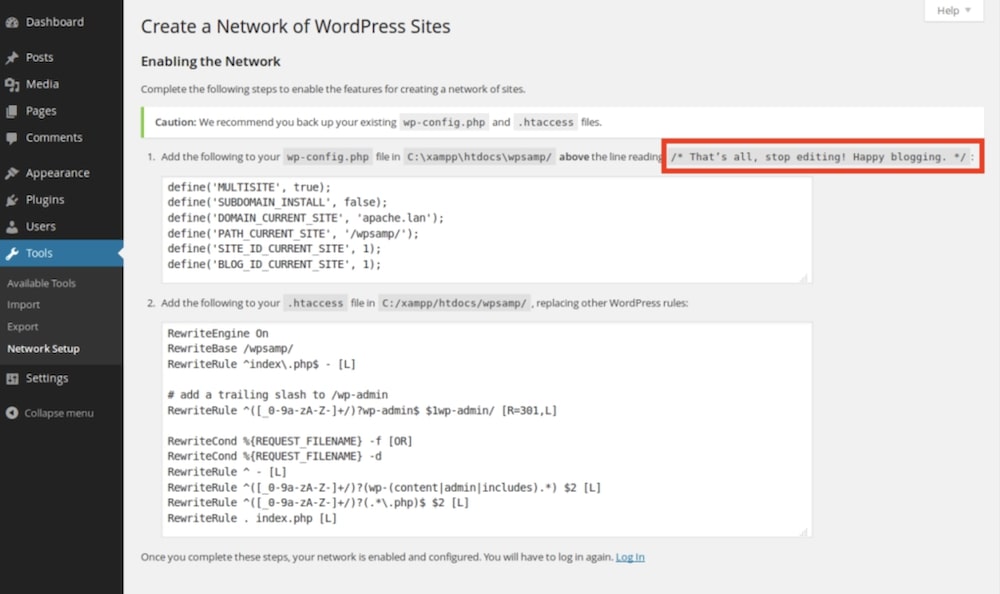Click the RewriteCond -f [OR] line
Viewport: 1000px width, 594px height.
pyautogui.click(x=290, y=441)
